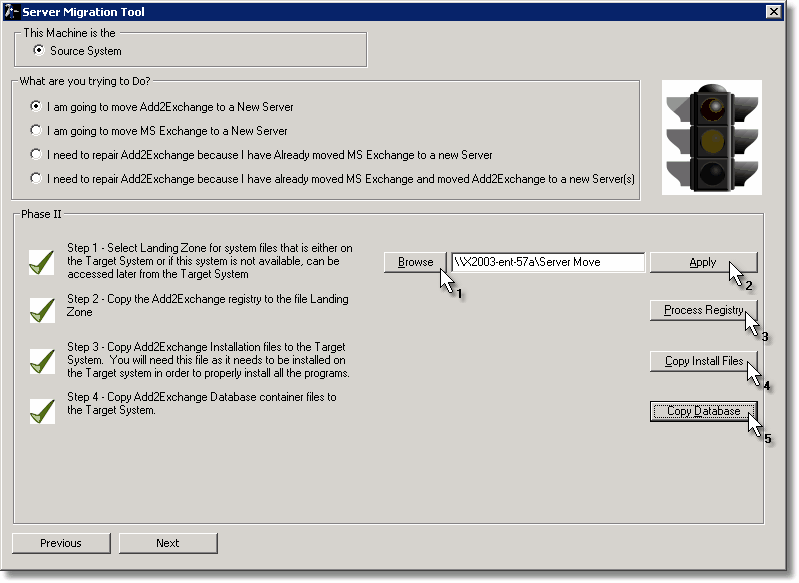Click the traffic light status image
This screenshot has height=583, width=799.
click(x=711, y=137)
